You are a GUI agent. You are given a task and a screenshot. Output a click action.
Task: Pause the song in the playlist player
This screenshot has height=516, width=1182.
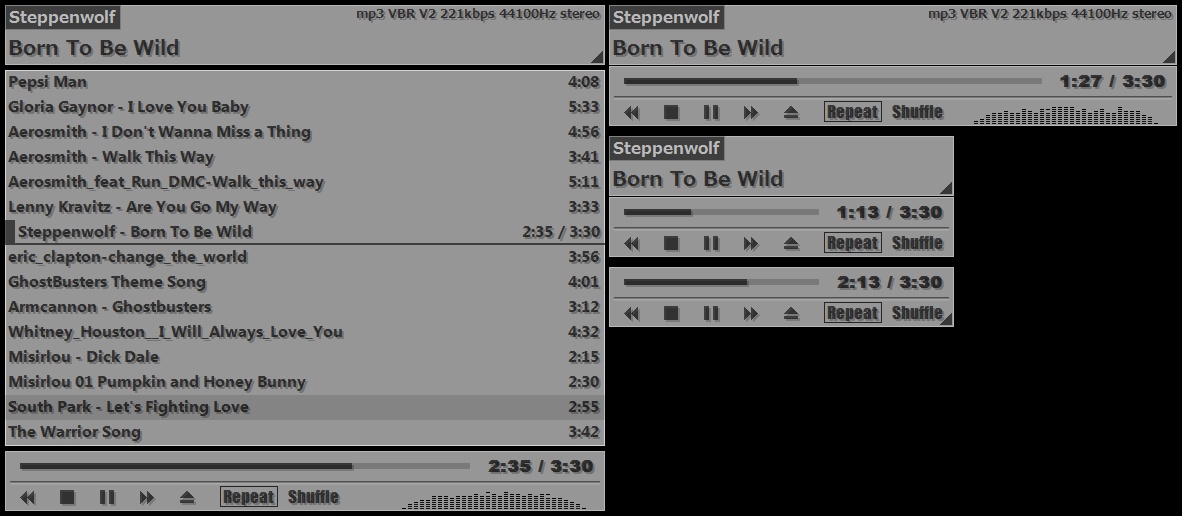[x=107, y=497]
